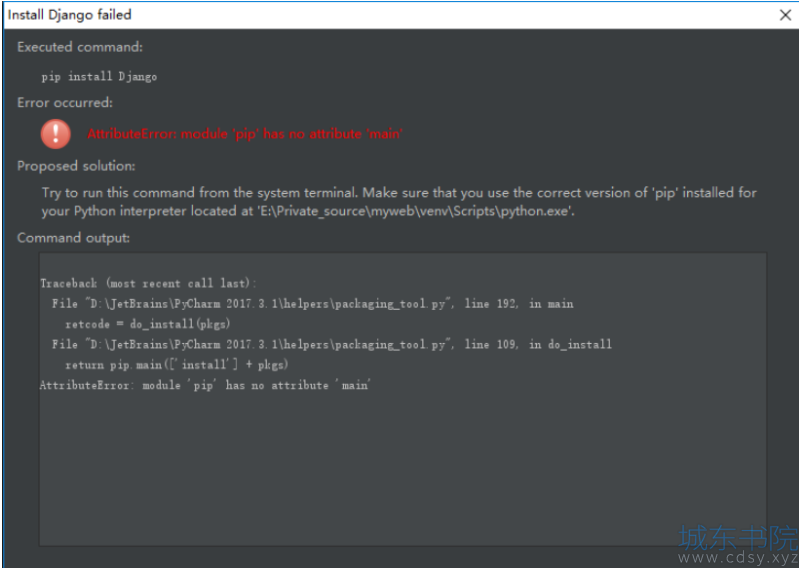This screenshot has height=568, width=799.
Task: Click the final AttributeError line in output
Action: pos(205,385)
